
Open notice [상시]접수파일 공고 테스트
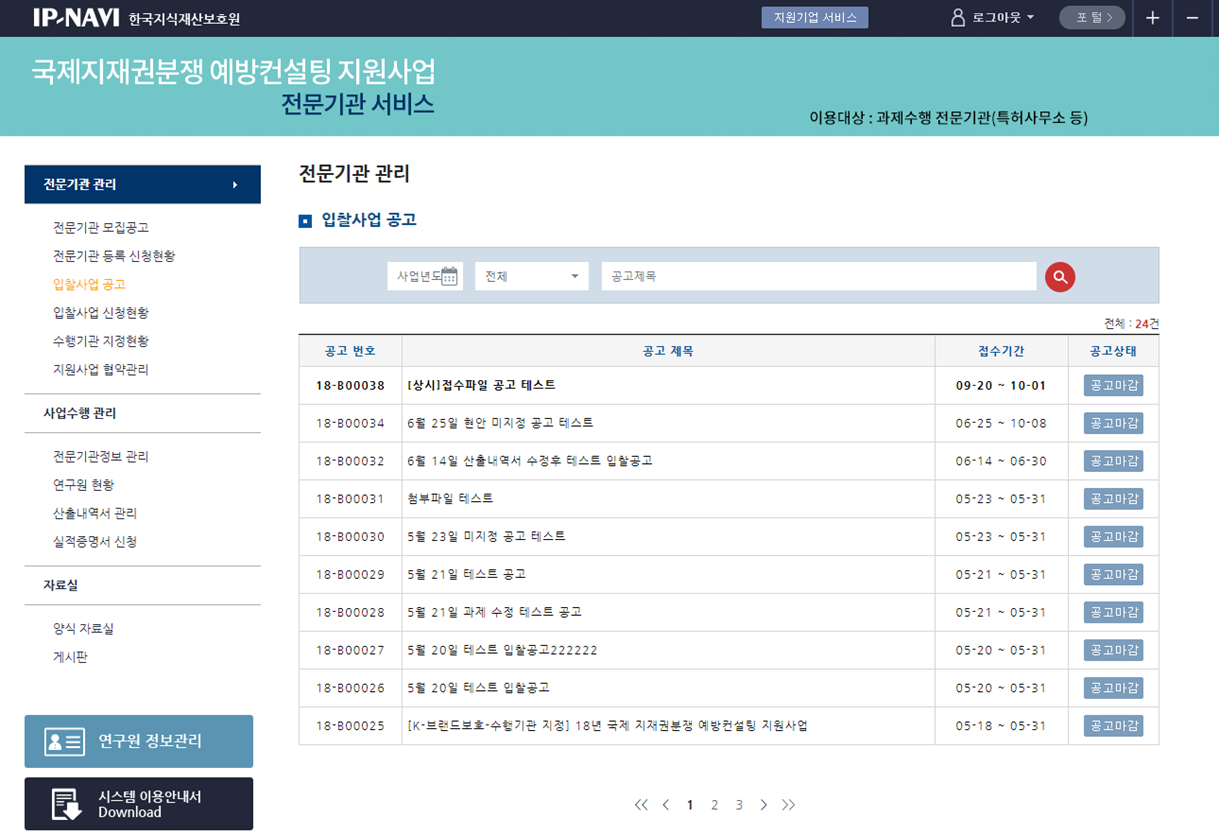(482, 385)
